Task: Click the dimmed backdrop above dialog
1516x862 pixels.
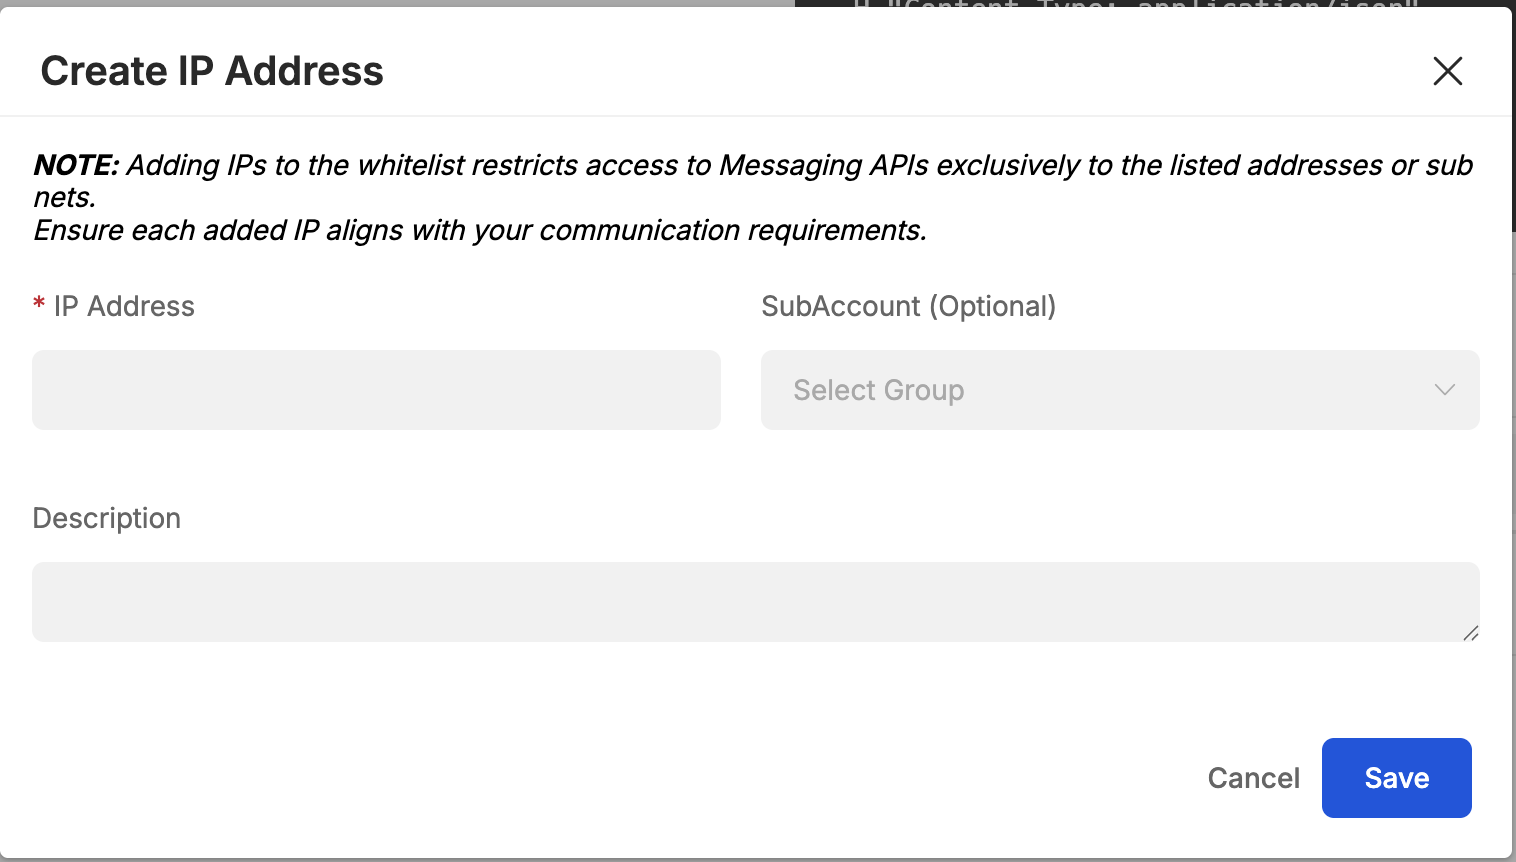Action: 400,3
